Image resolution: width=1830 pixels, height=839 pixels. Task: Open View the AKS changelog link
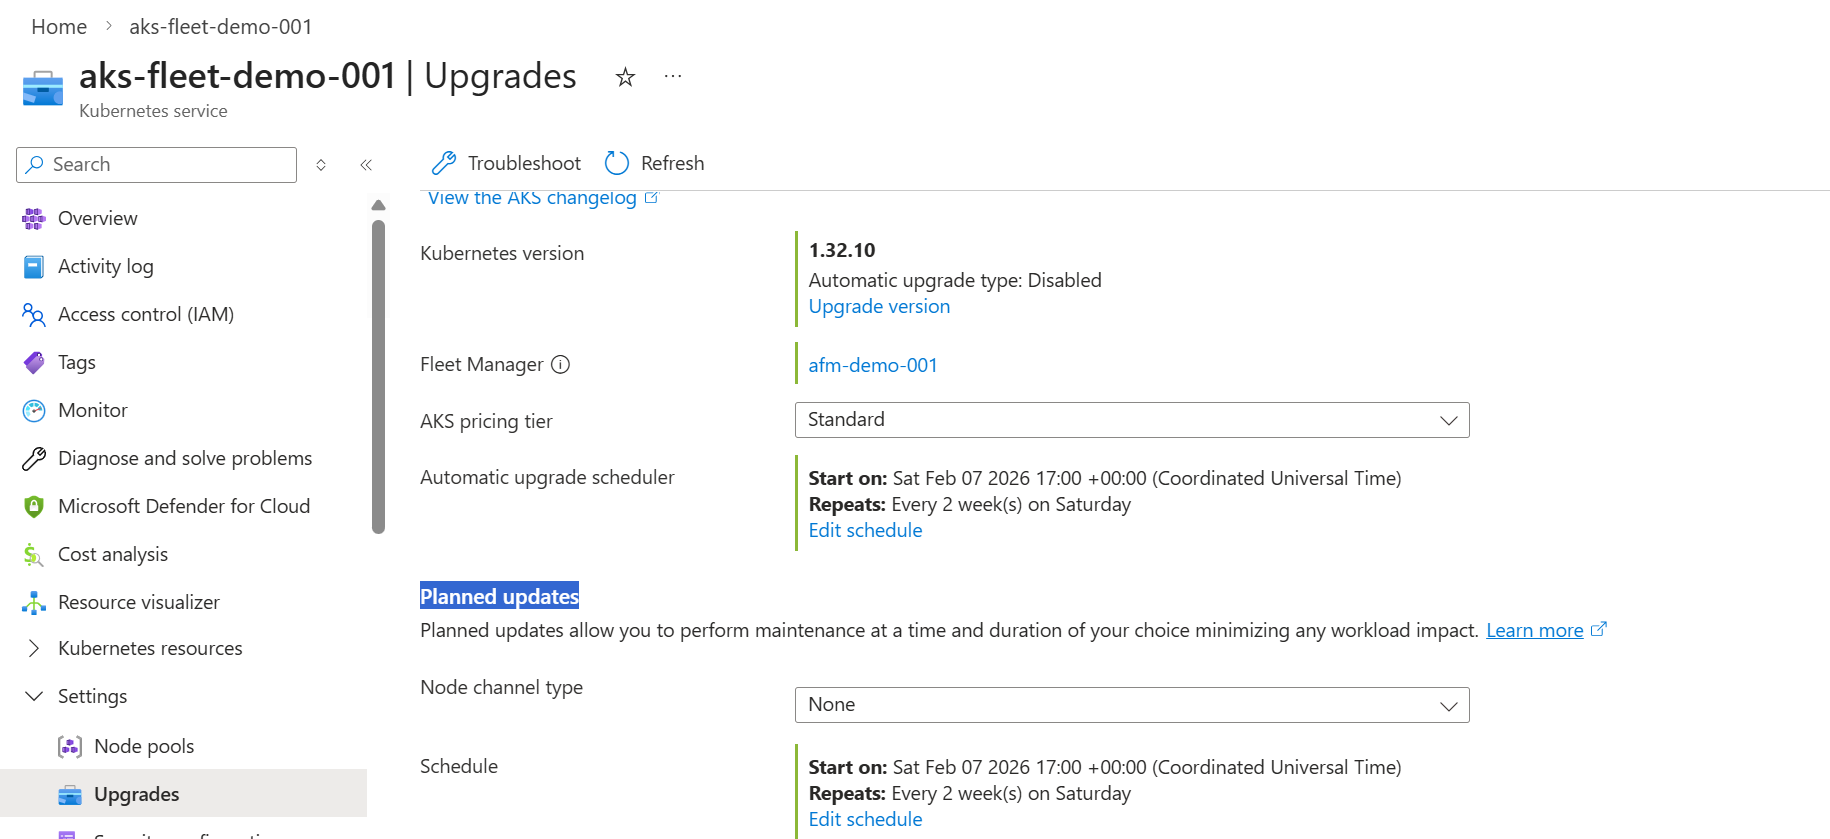532,197
